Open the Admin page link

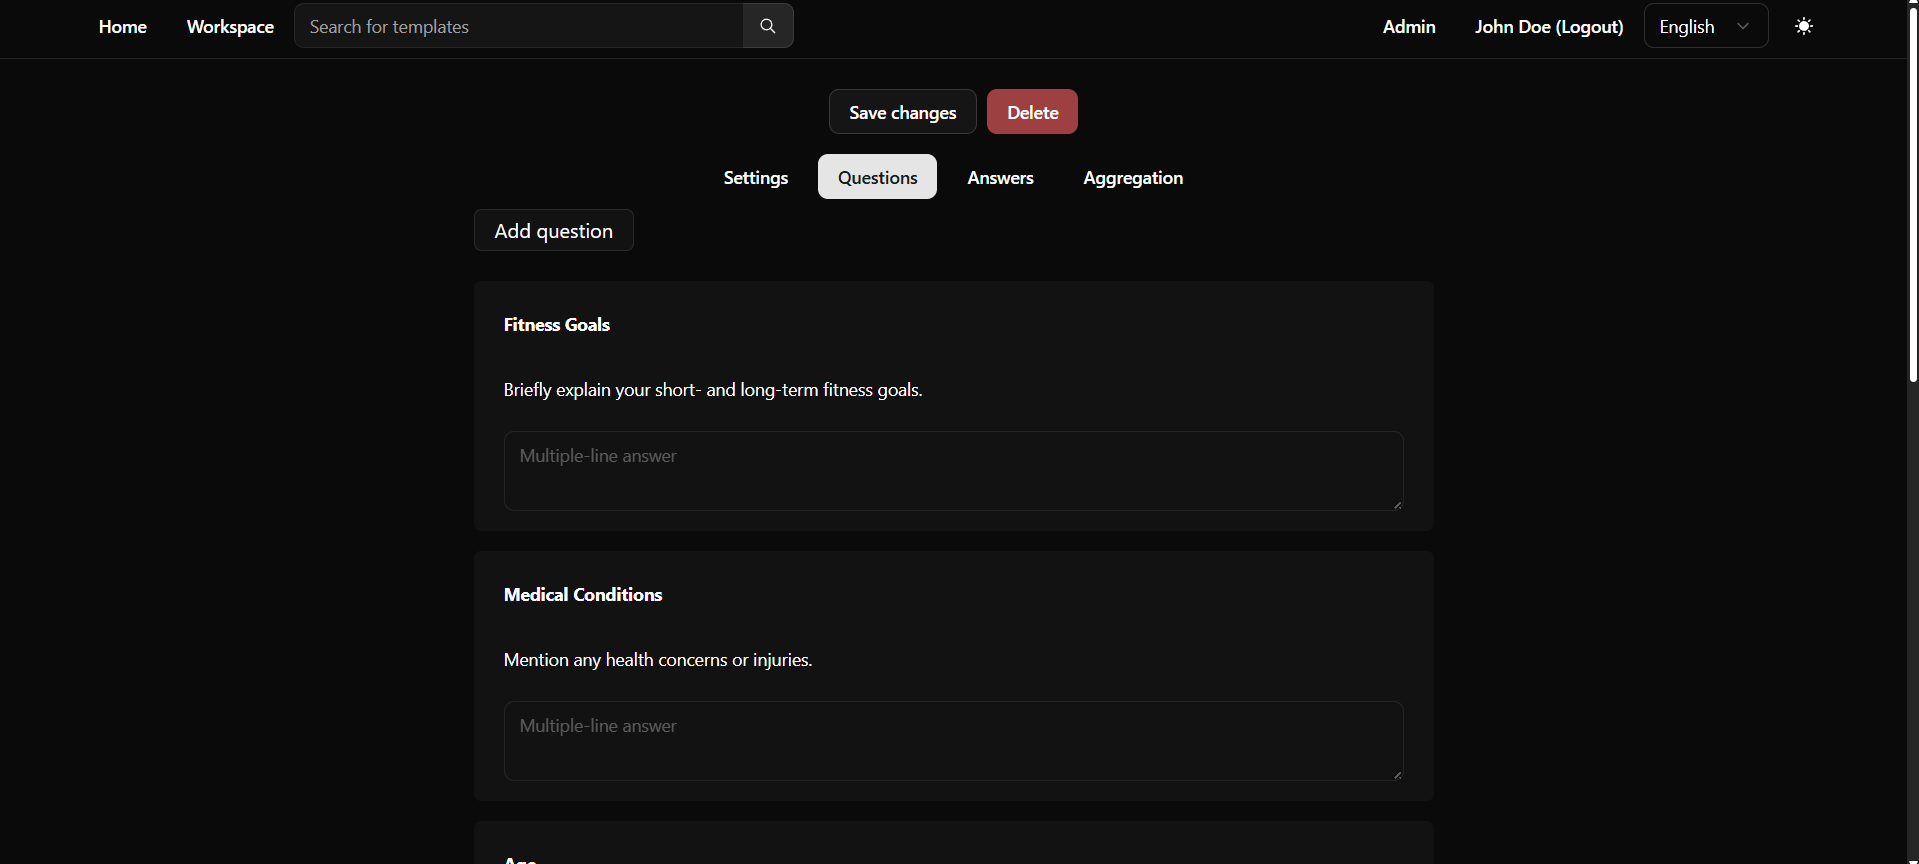tap(1408, 27)
